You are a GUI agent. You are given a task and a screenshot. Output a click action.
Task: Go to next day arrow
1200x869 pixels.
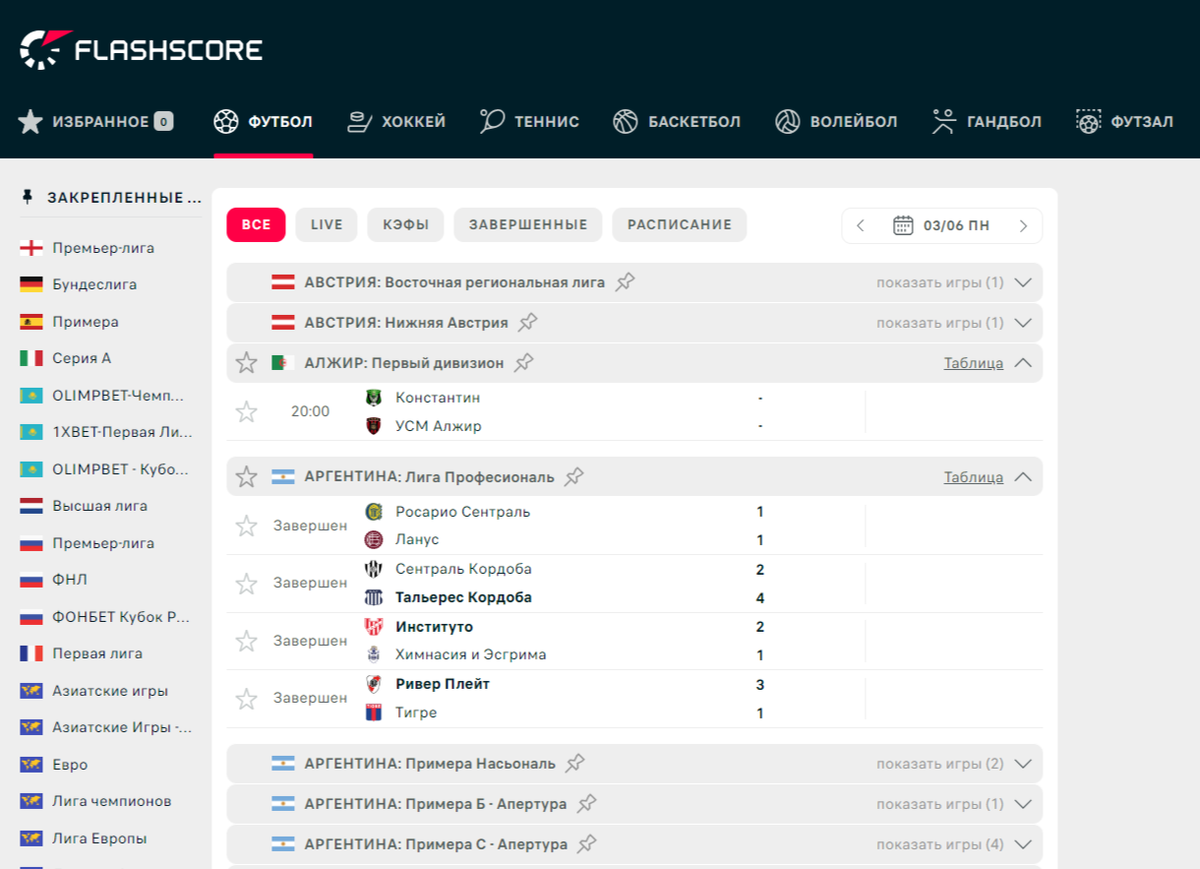(x=1023, y=226)
